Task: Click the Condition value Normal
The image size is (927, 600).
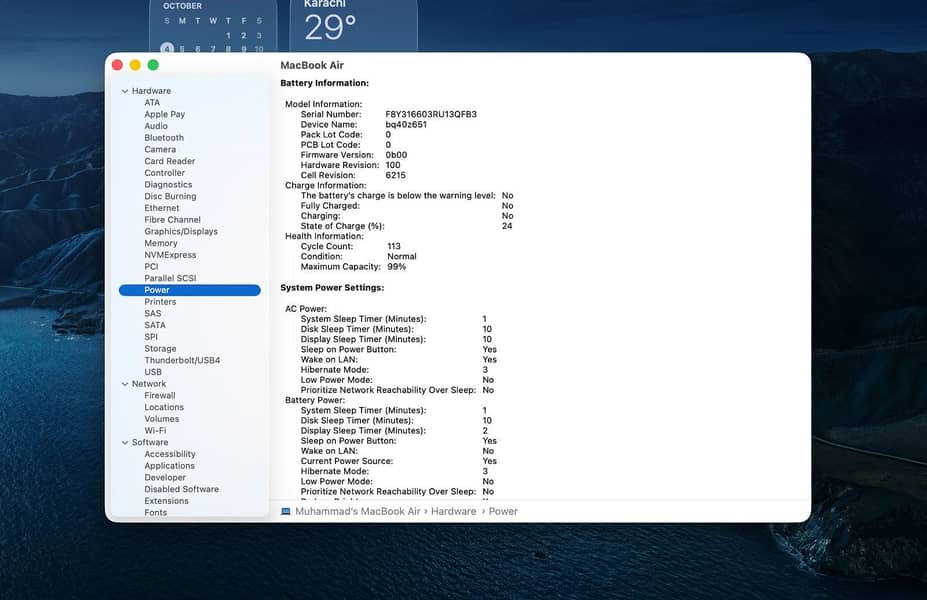Action: [x=401, y=257]
